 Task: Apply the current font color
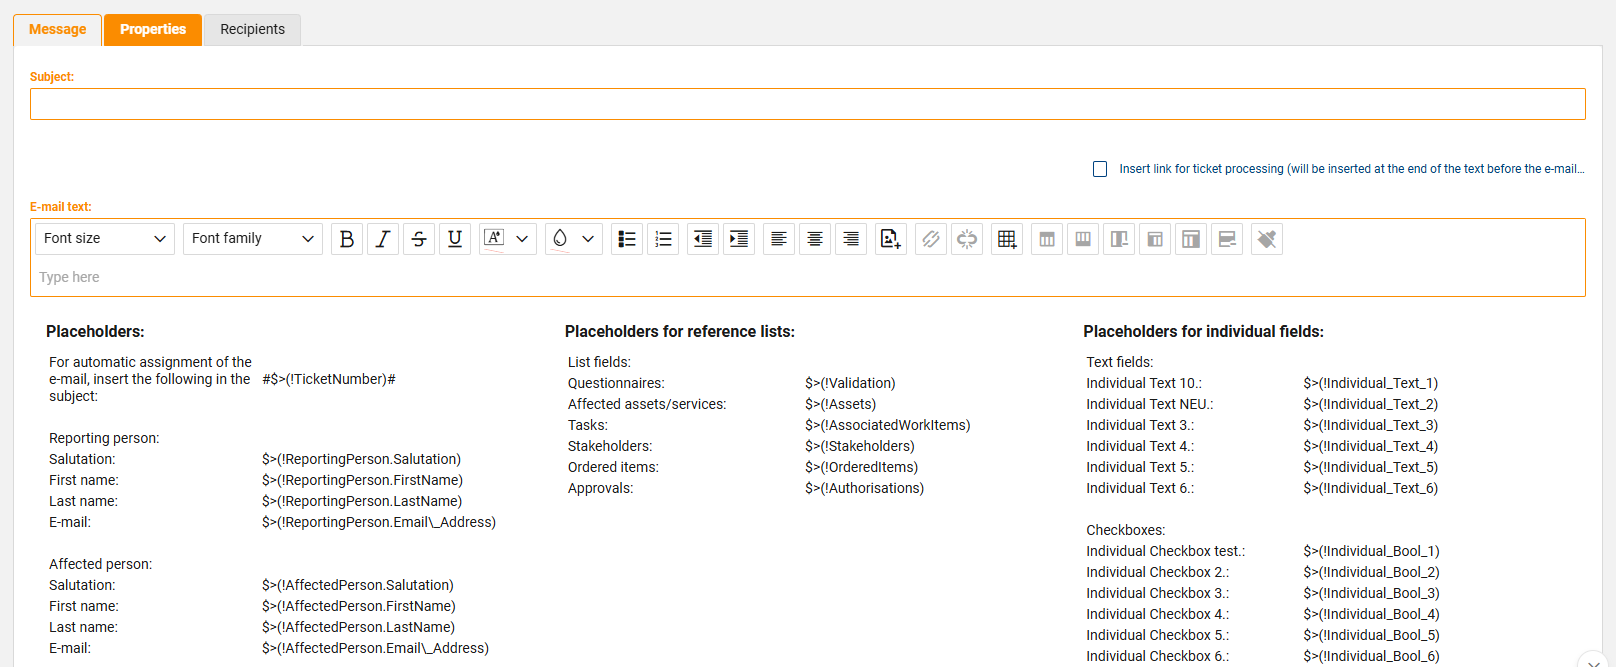[x=494, y=239]
